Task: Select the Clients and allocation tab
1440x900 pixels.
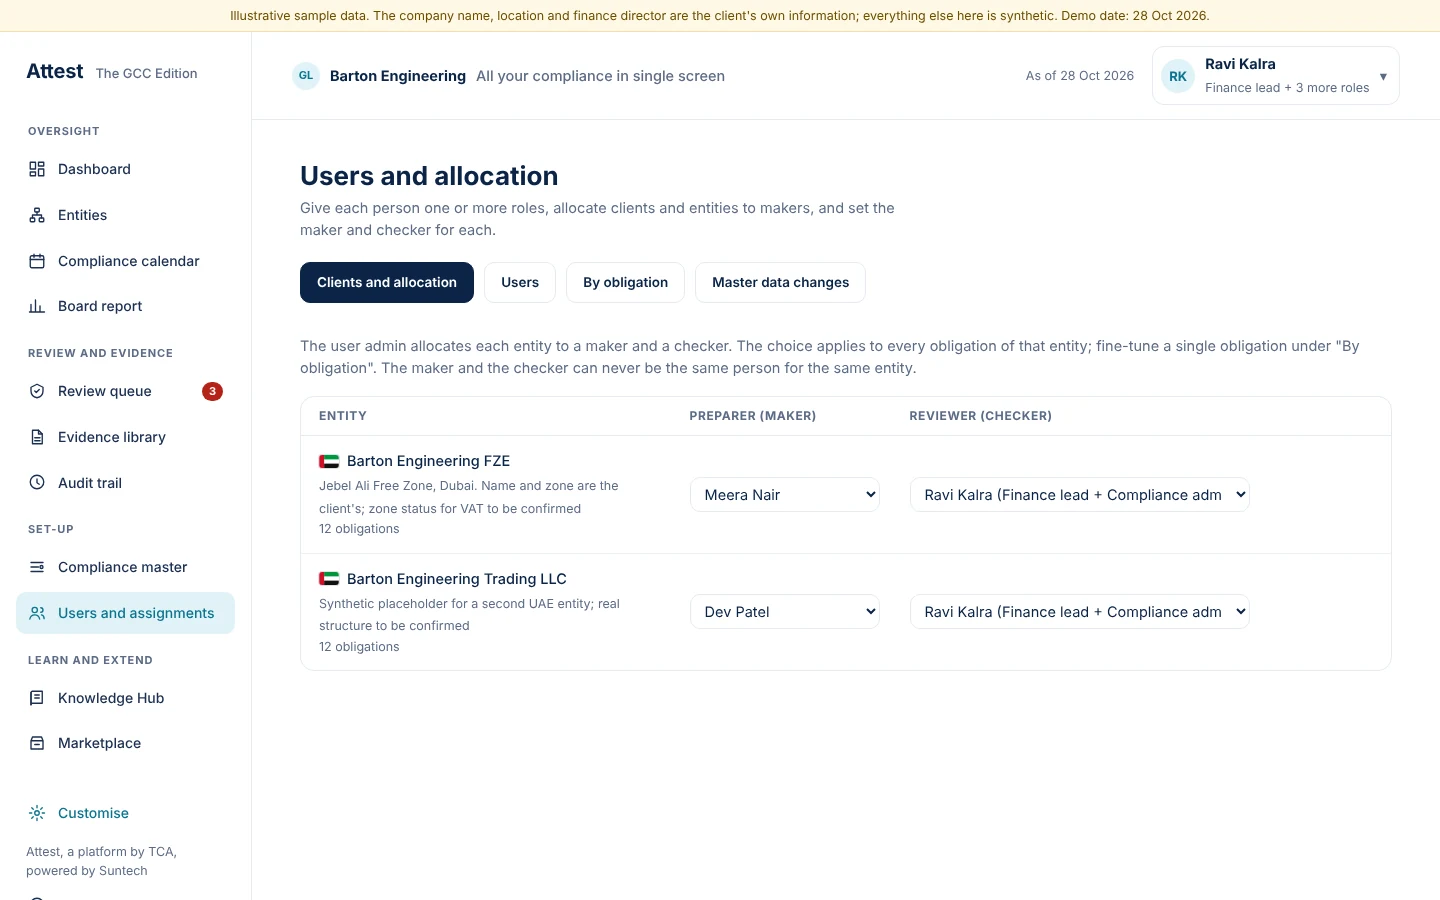Action: click(387, 282)
